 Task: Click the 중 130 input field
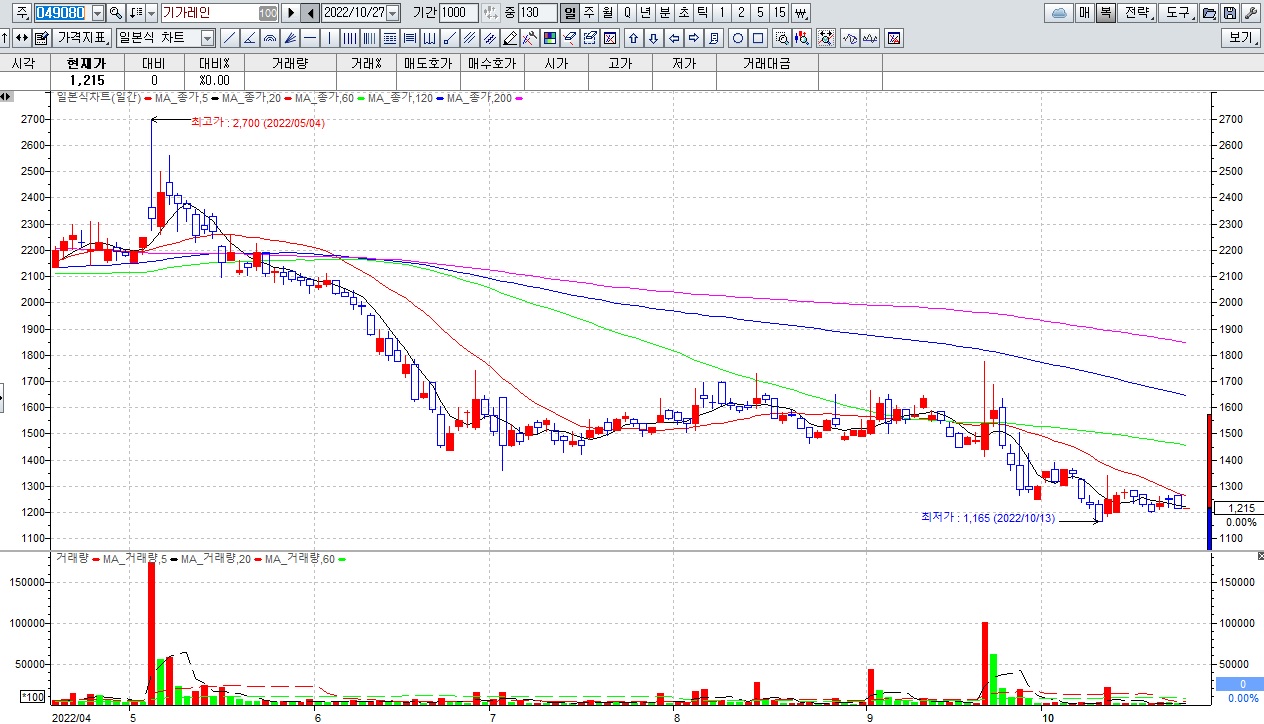pos(538,13)
